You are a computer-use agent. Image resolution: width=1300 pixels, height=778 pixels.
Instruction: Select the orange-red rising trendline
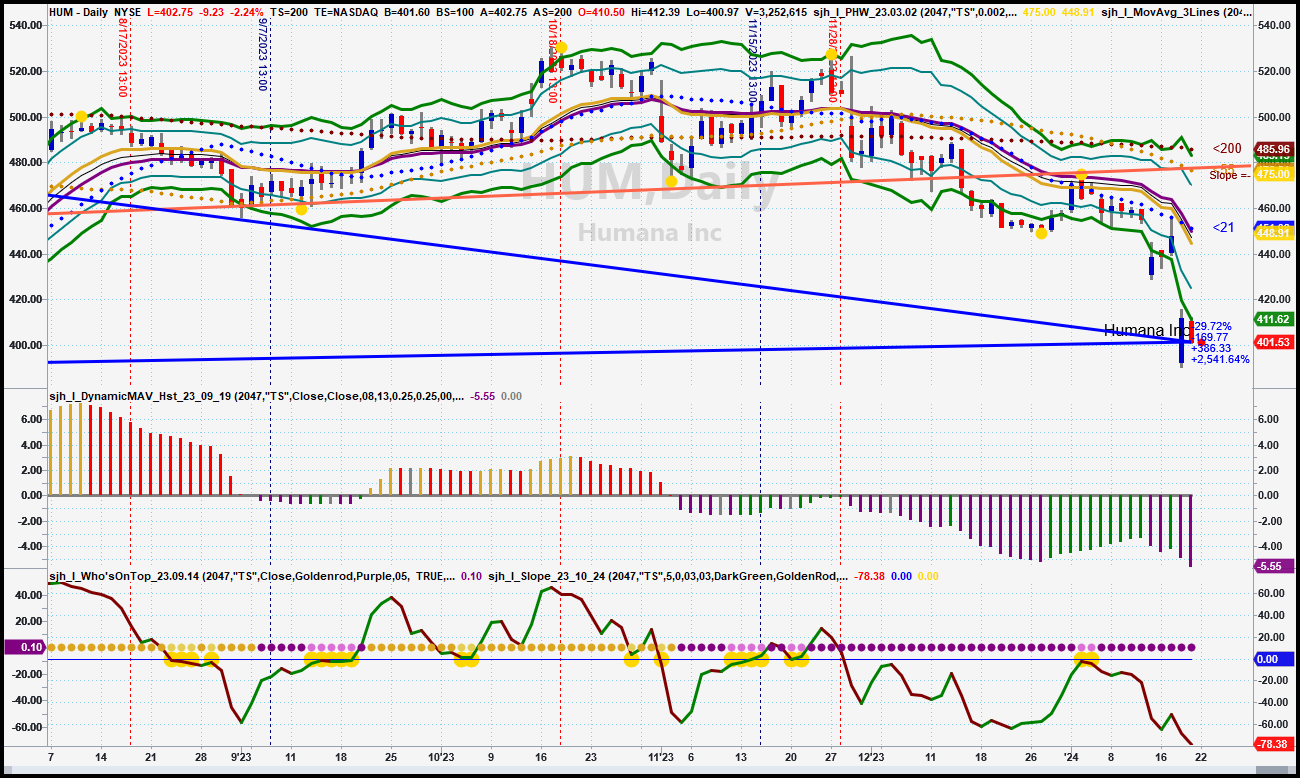(650, 190)
